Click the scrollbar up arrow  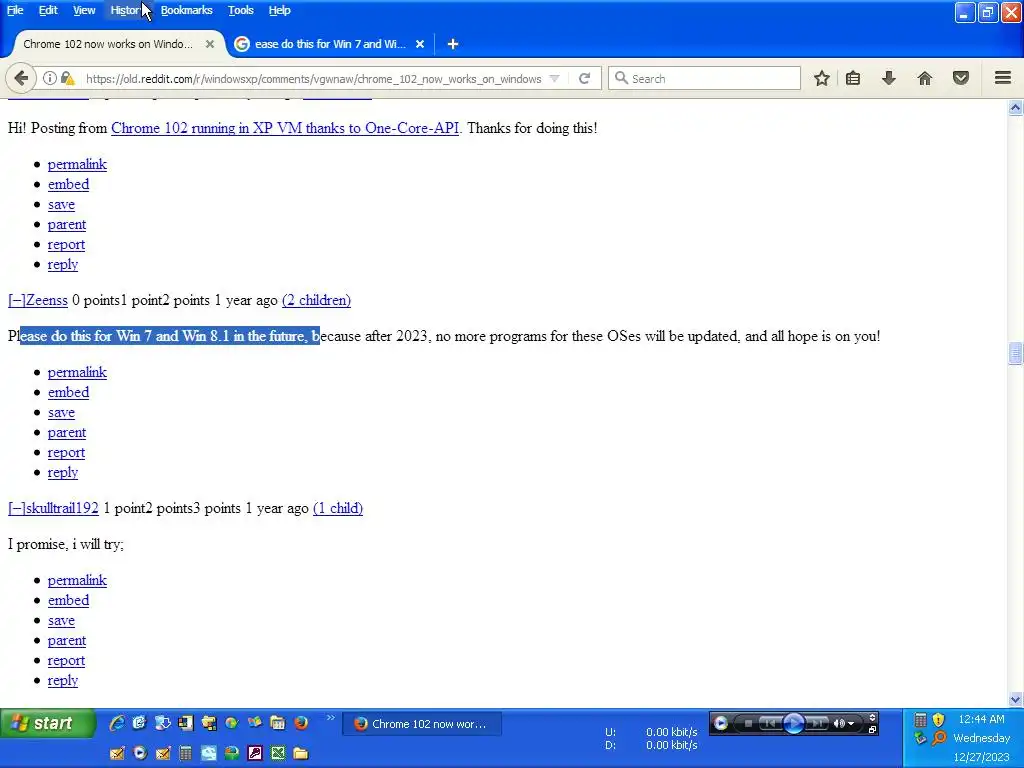pyautogui.click(x=1015, y=108)
